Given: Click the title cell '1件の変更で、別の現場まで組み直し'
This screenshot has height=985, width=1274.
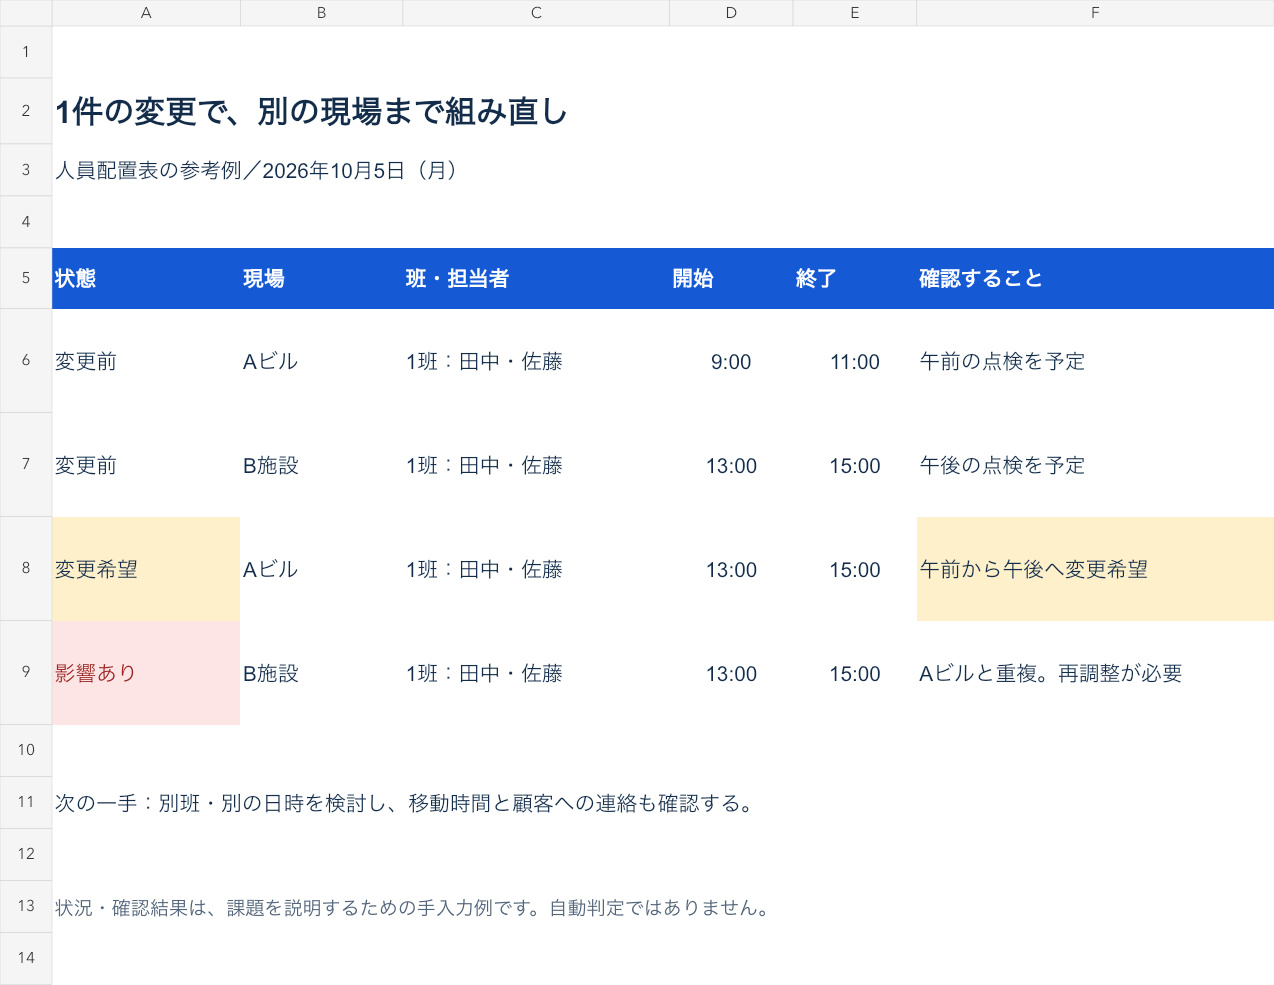Looking at the screenshot, I should click(x=311, y=111).
